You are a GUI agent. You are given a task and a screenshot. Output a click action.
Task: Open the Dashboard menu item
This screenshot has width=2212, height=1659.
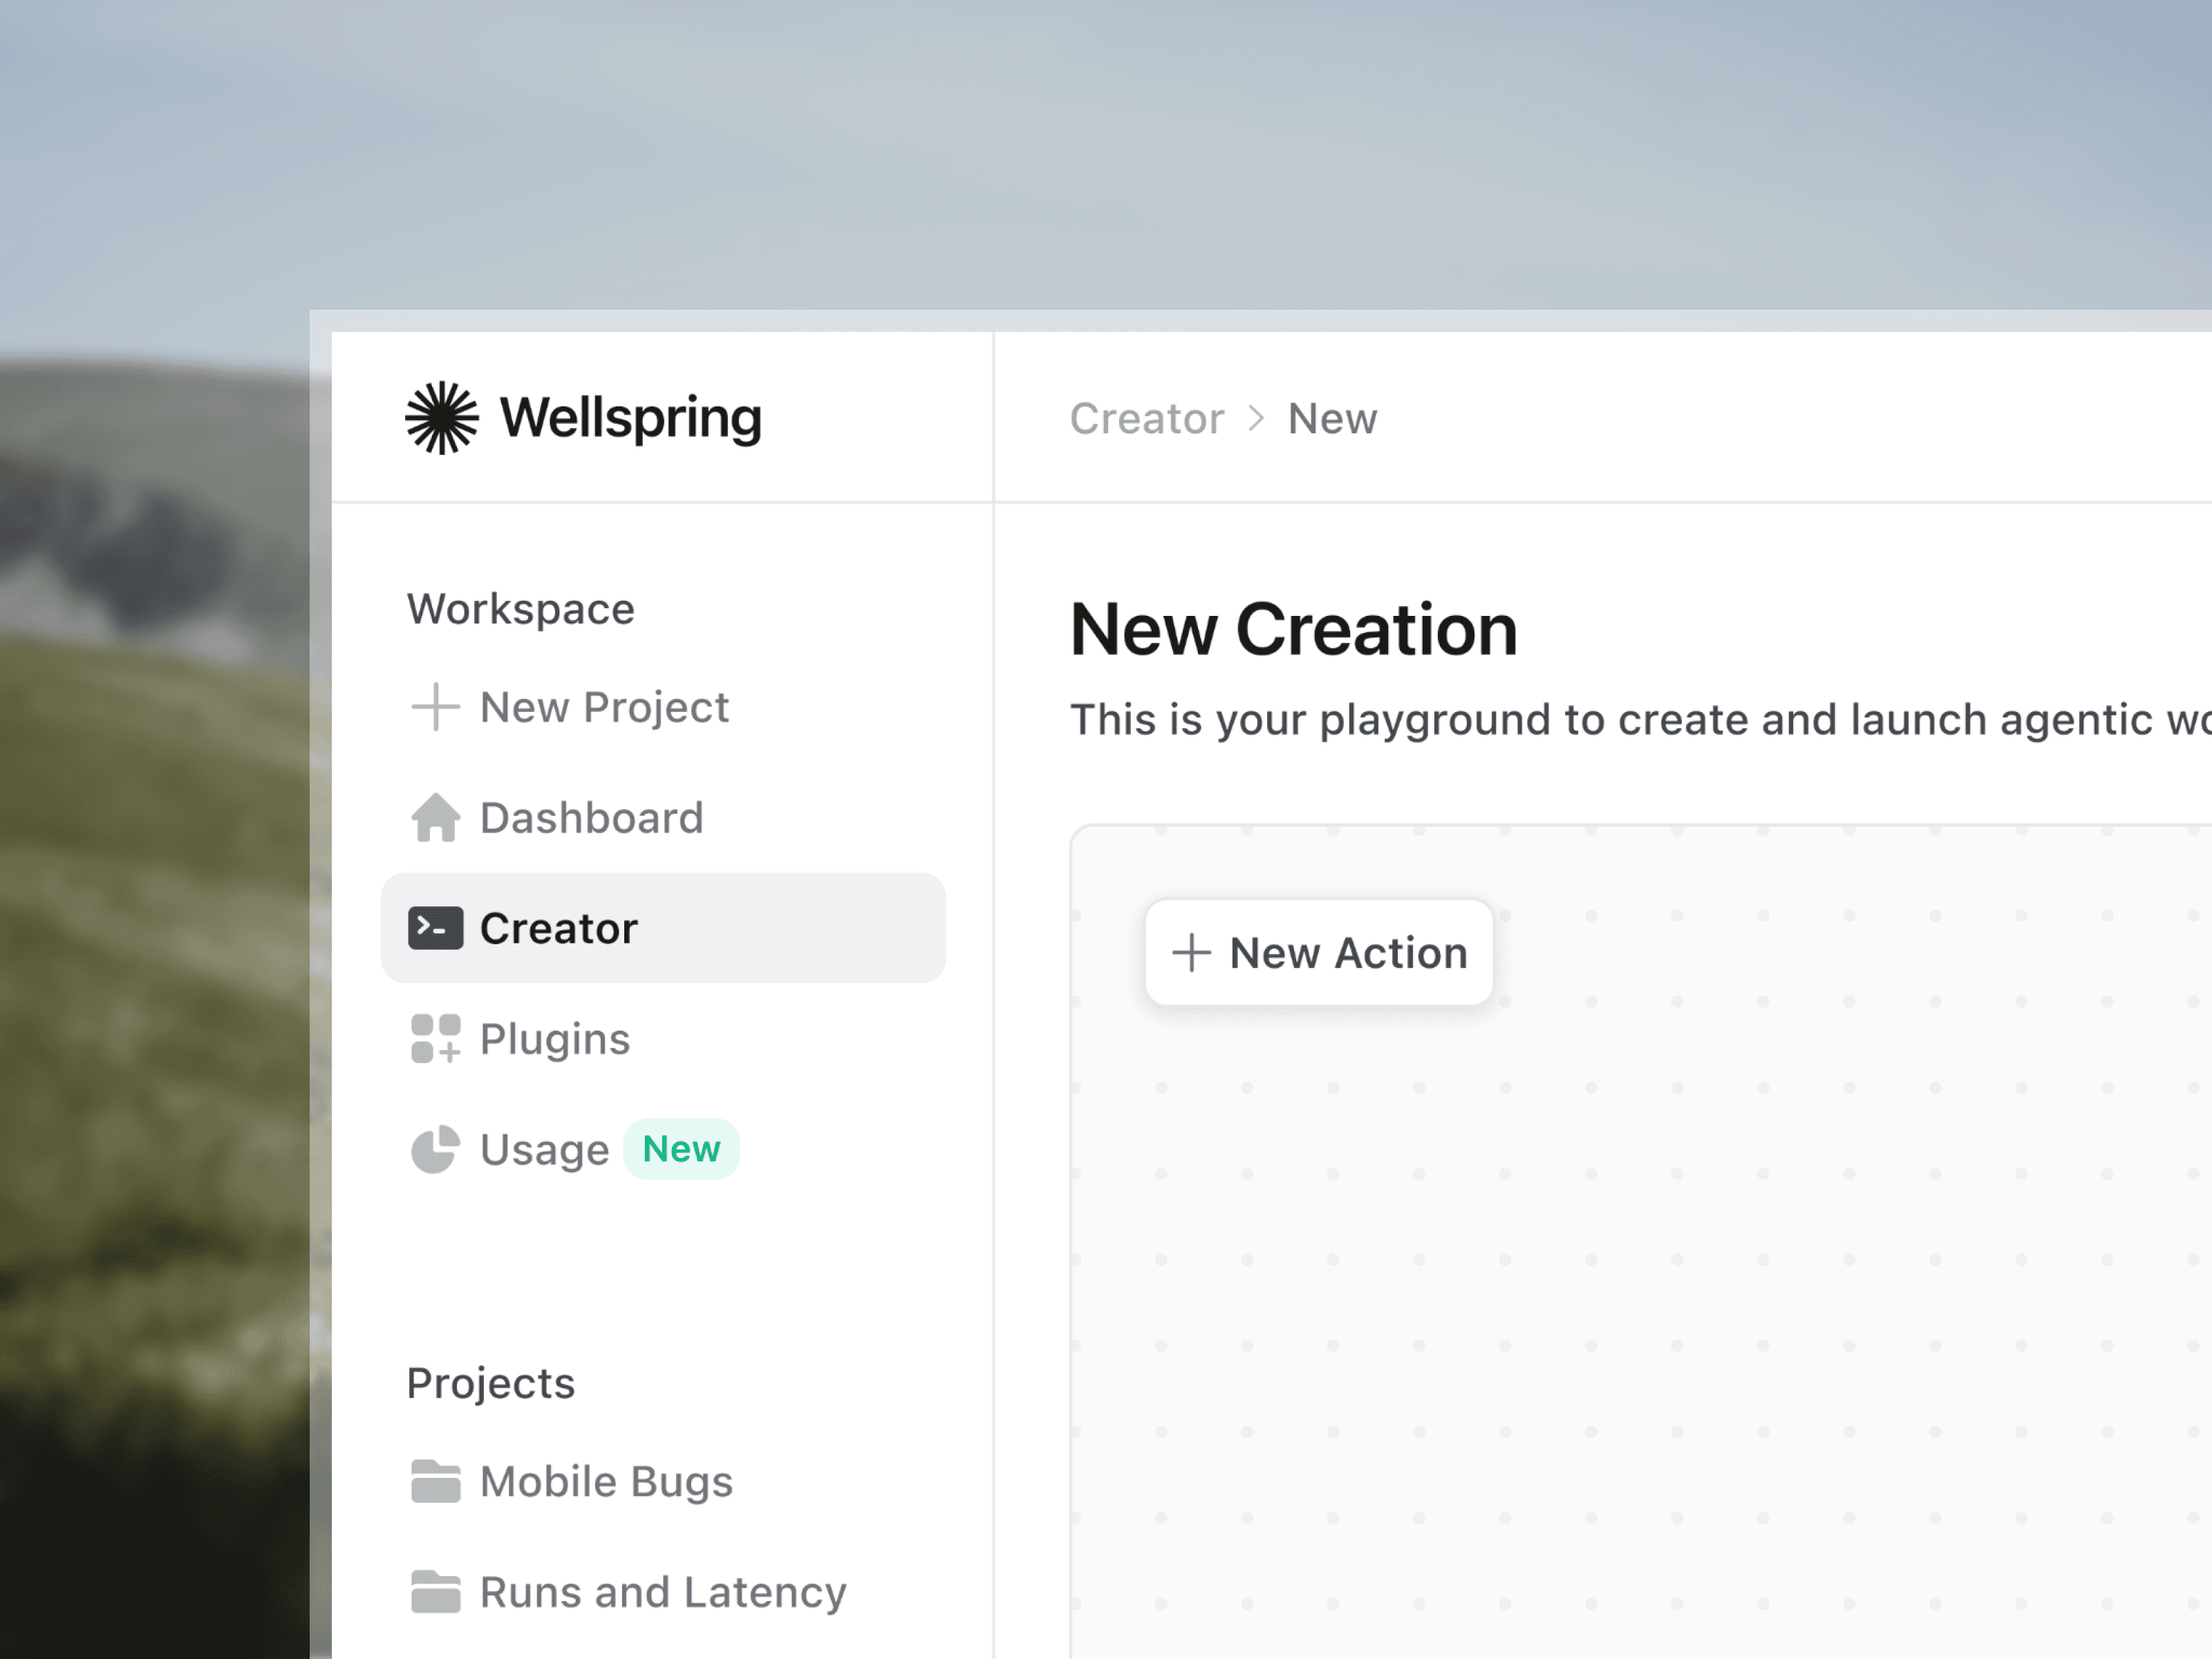coord(663,817)
